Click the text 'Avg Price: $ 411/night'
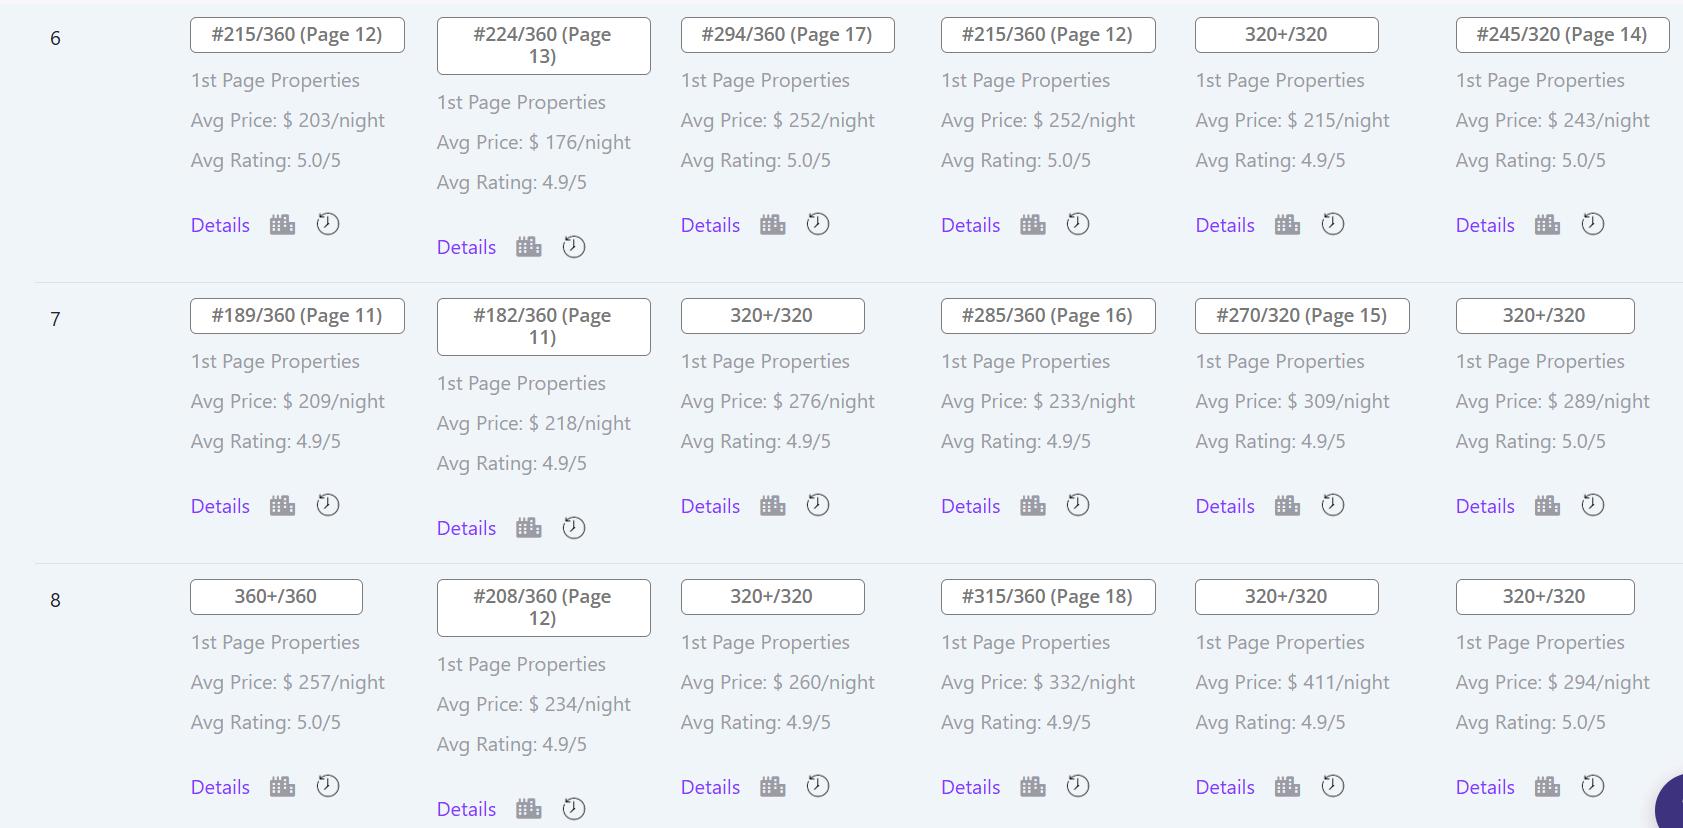This screenshot has width=1683, height=828. click(x=1293, y=682)
